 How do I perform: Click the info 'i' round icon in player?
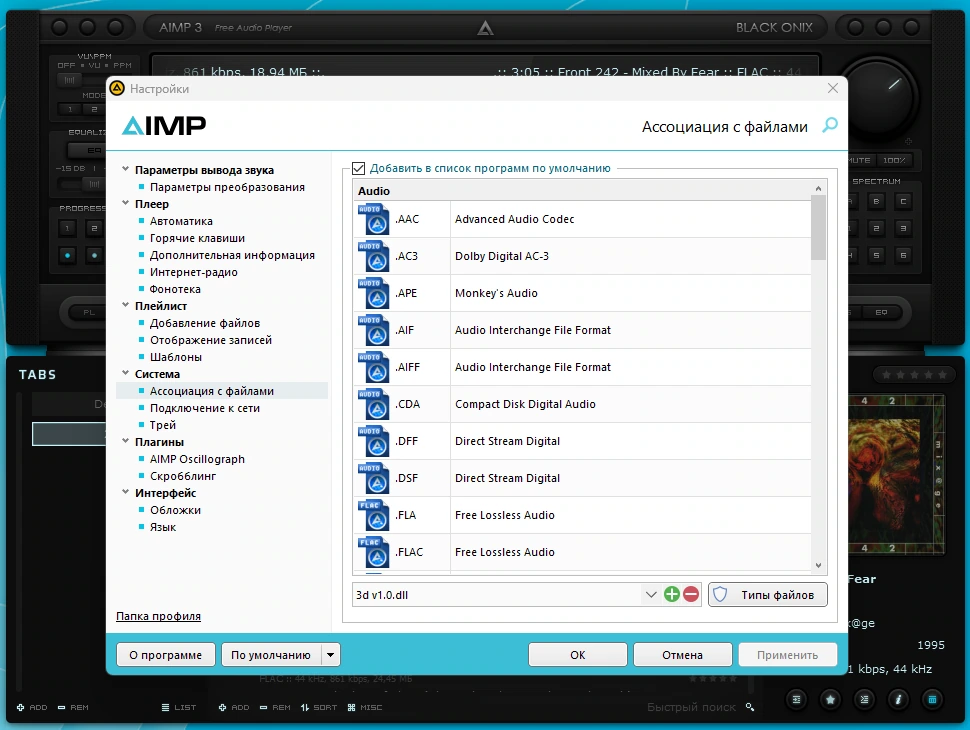click(898, 699)
